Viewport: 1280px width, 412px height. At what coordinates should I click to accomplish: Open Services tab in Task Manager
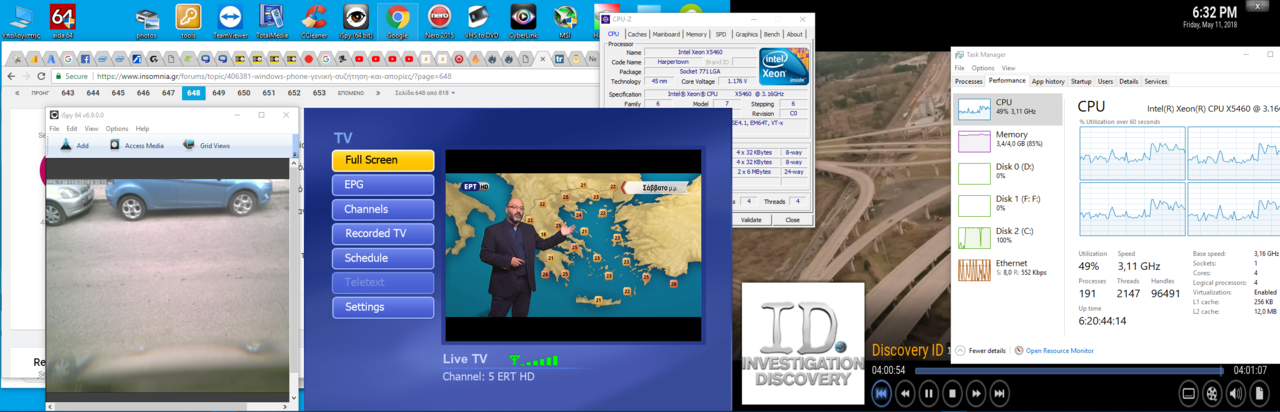(1156, 81)
